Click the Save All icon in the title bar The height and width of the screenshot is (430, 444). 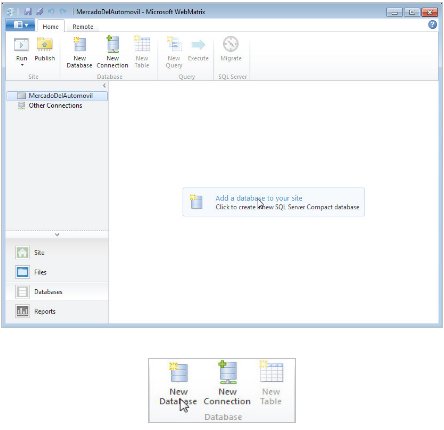(x=40, y=12)
